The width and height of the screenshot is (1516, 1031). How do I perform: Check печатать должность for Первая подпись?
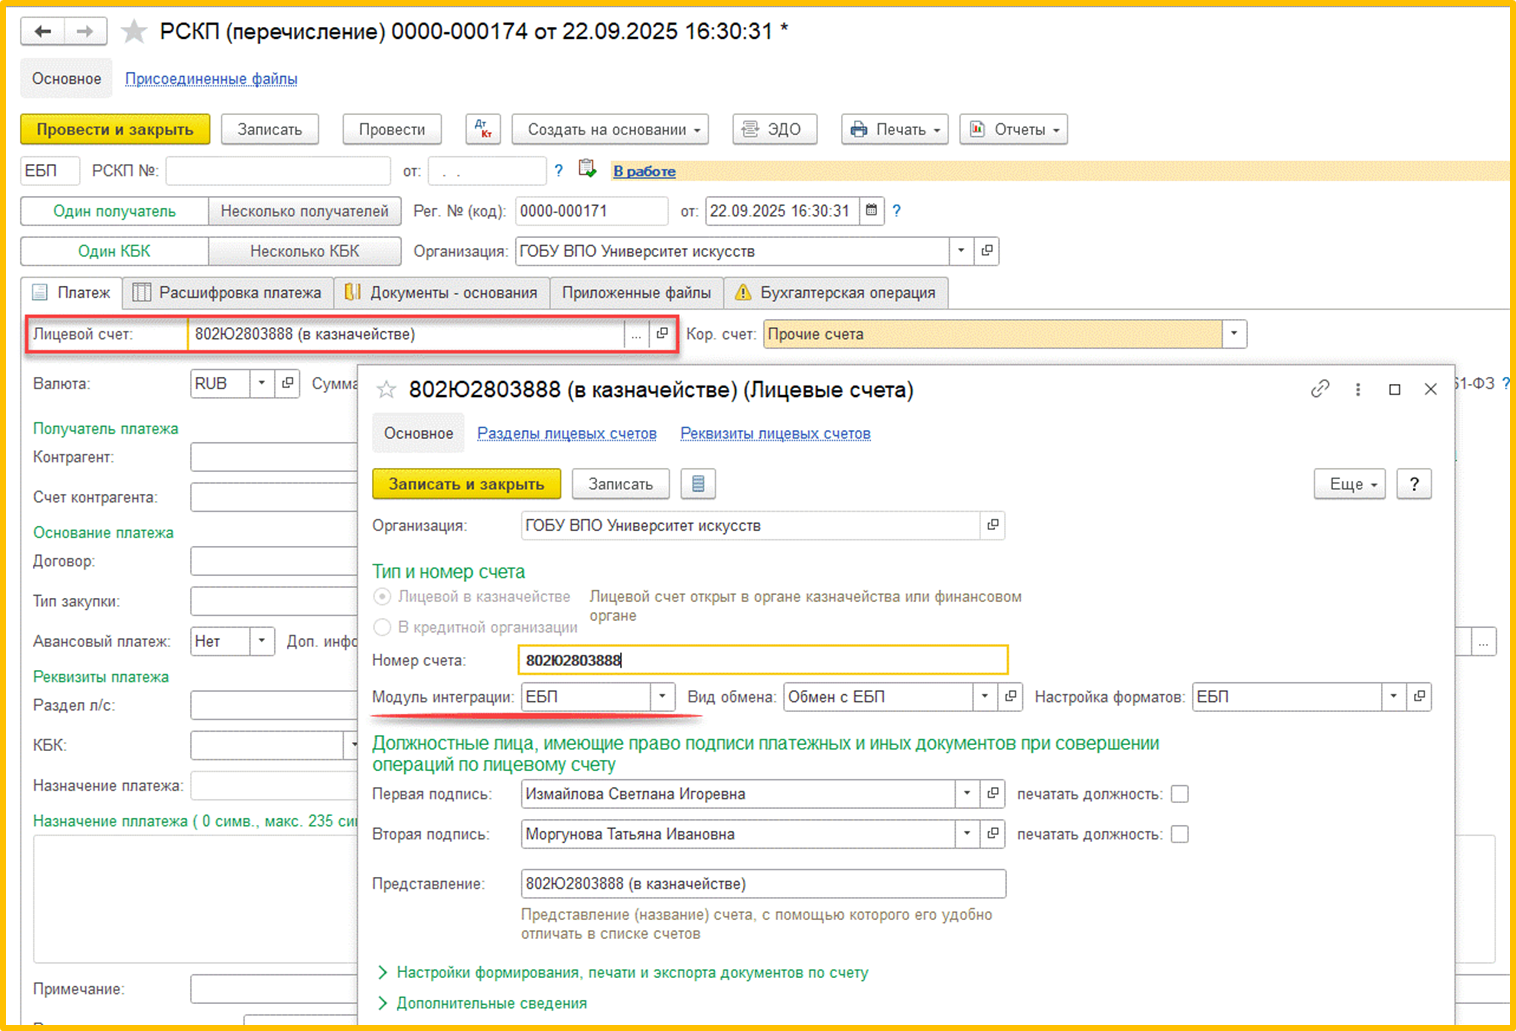tap(1180, 794)
